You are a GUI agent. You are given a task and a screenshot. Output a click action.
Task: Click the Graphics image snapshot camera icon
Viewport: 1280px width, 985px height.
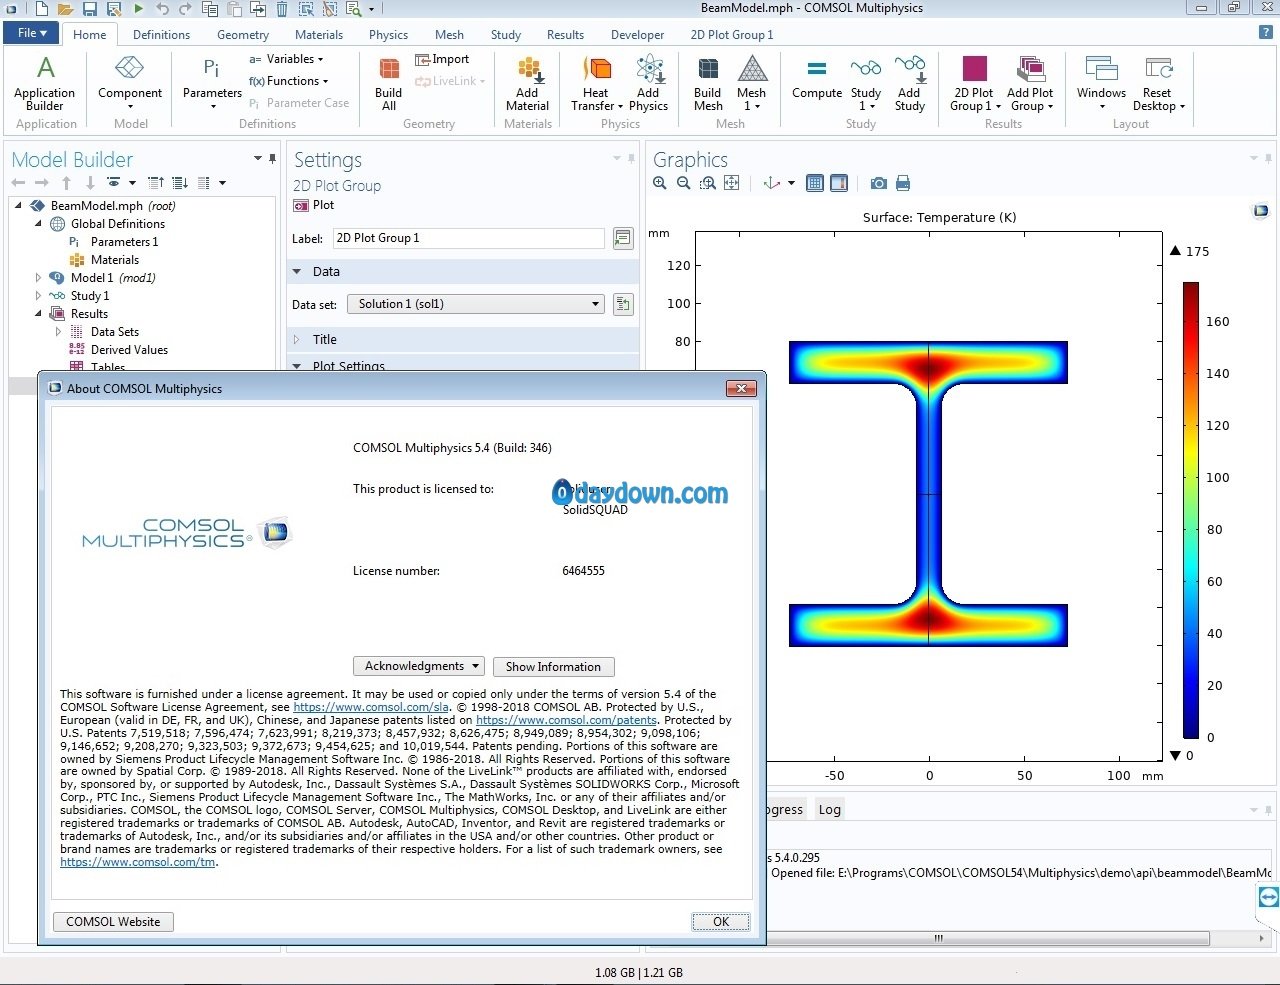click(x=878, y=183)
